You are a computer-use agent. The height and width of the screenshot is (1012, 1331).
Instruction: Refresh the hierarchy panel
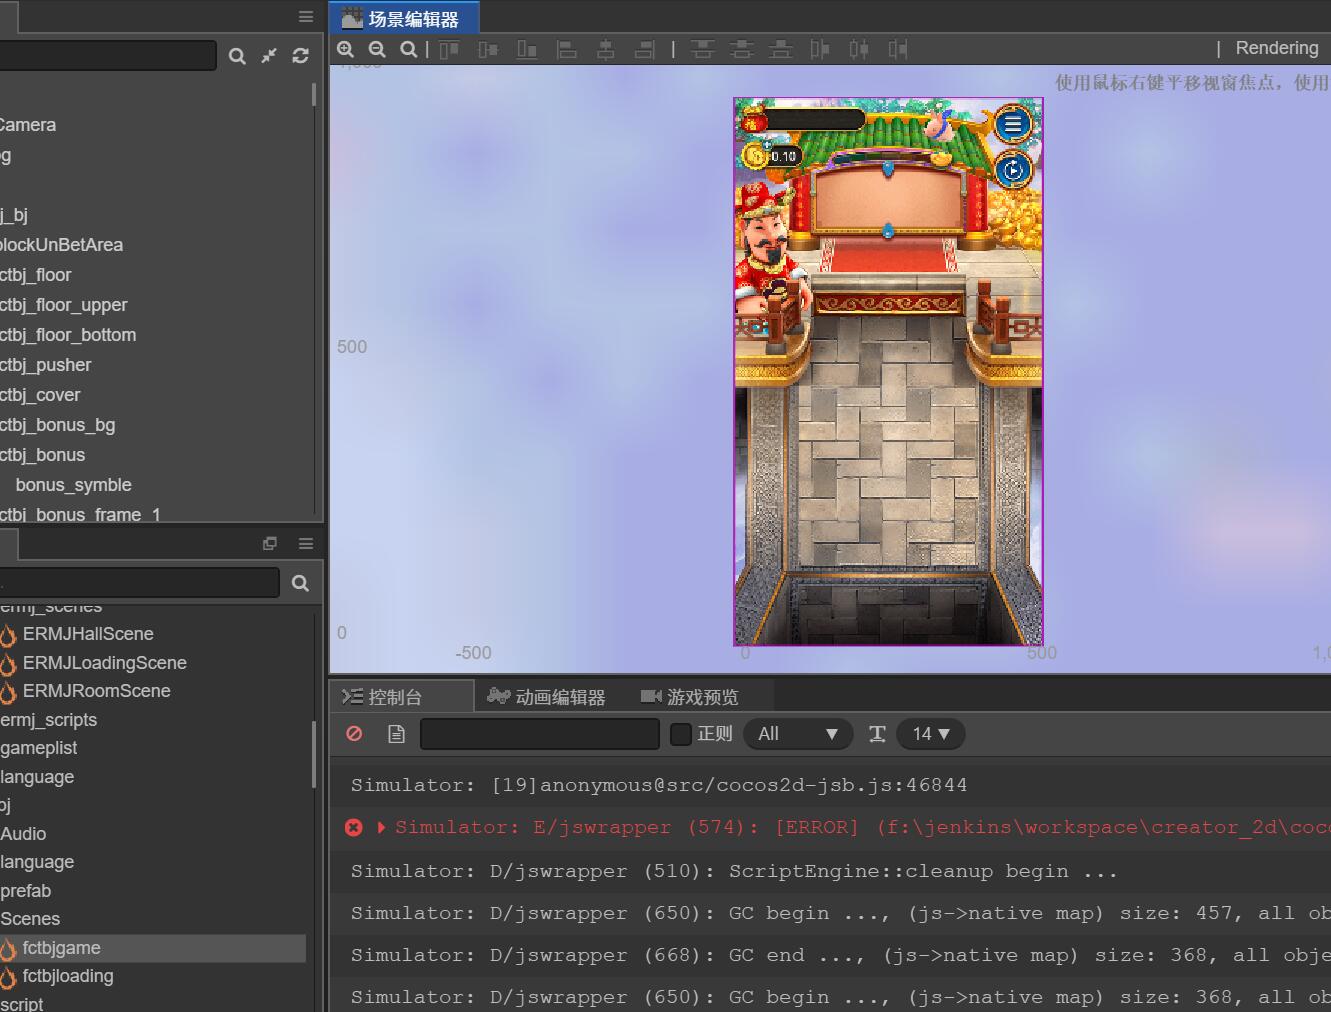point(300,56)
